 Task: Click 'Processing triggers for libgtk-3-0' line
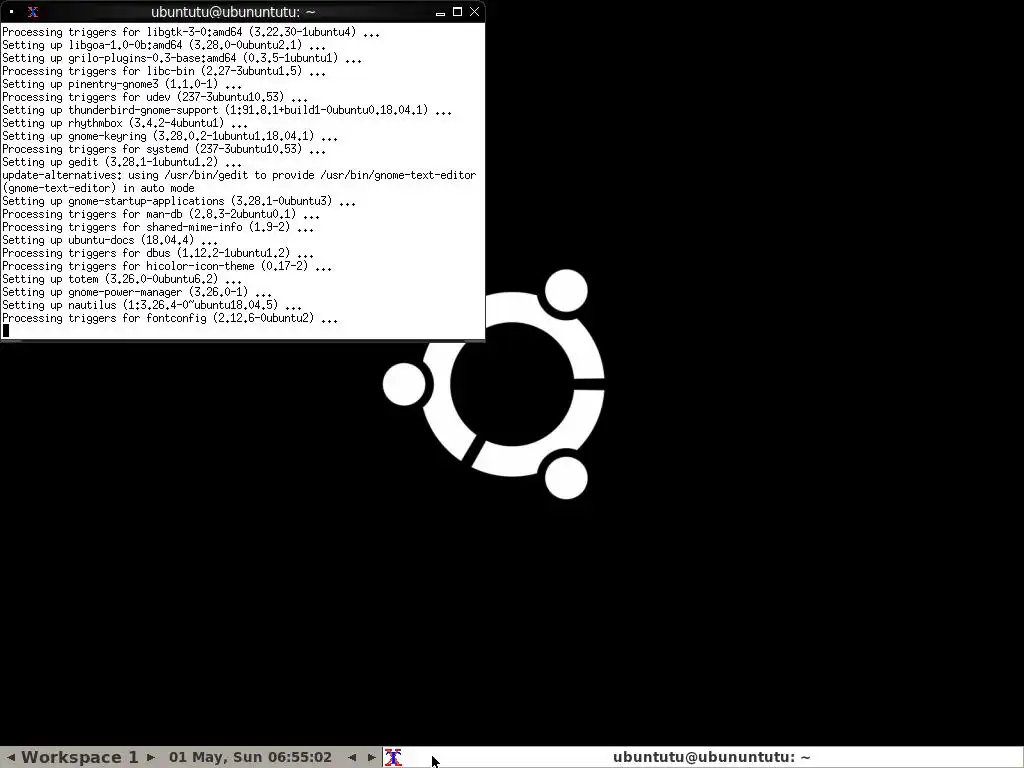(x=191, y=32)
